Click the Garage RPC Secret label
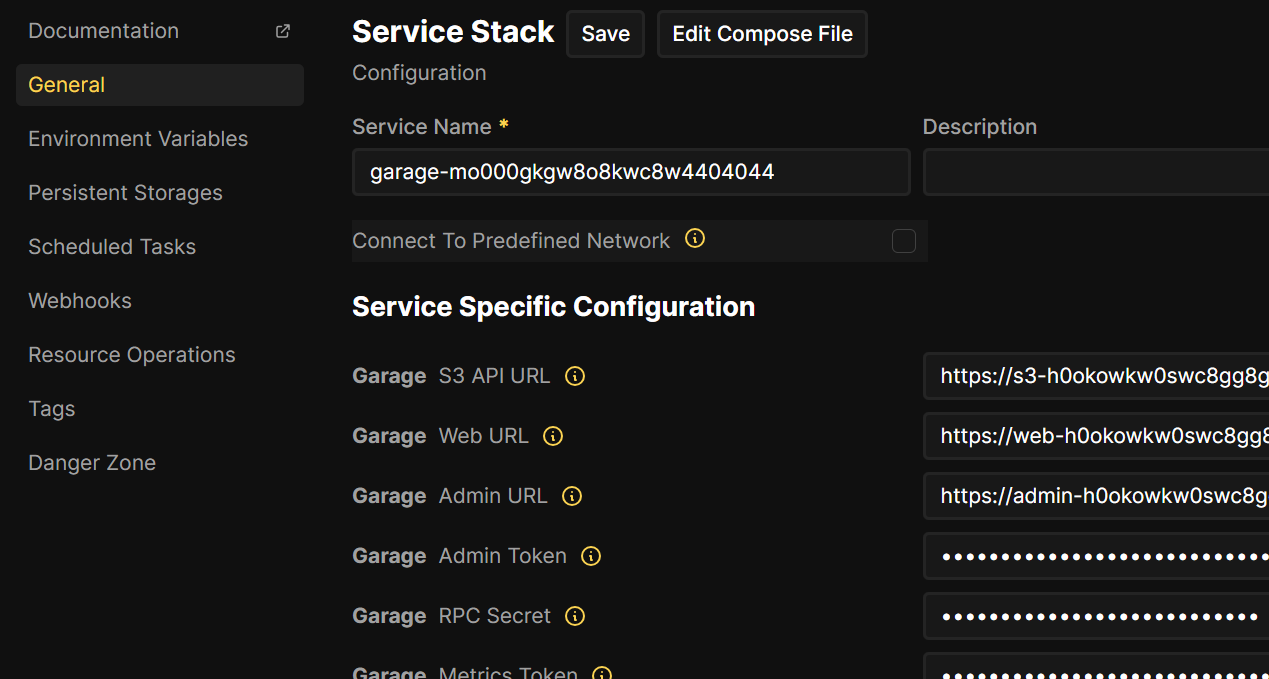Screen dimensions: 1269x679 click(x=451, y=616)
